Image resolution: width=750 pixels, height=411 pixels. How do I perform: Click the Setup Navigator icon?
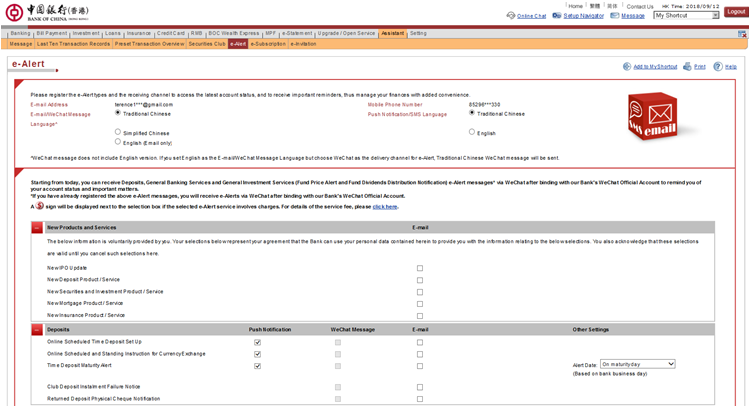coord(557,15)
